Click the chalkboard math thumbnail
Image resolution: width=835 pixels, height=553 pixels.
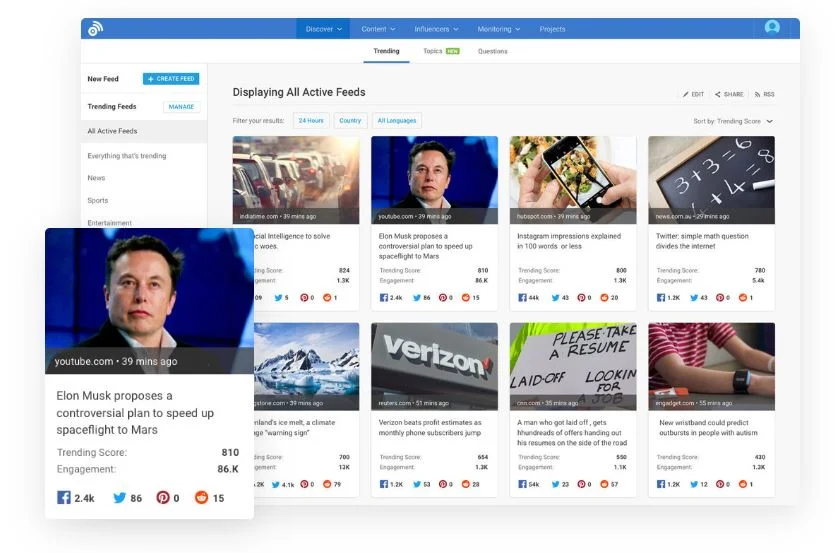(711, 180)
